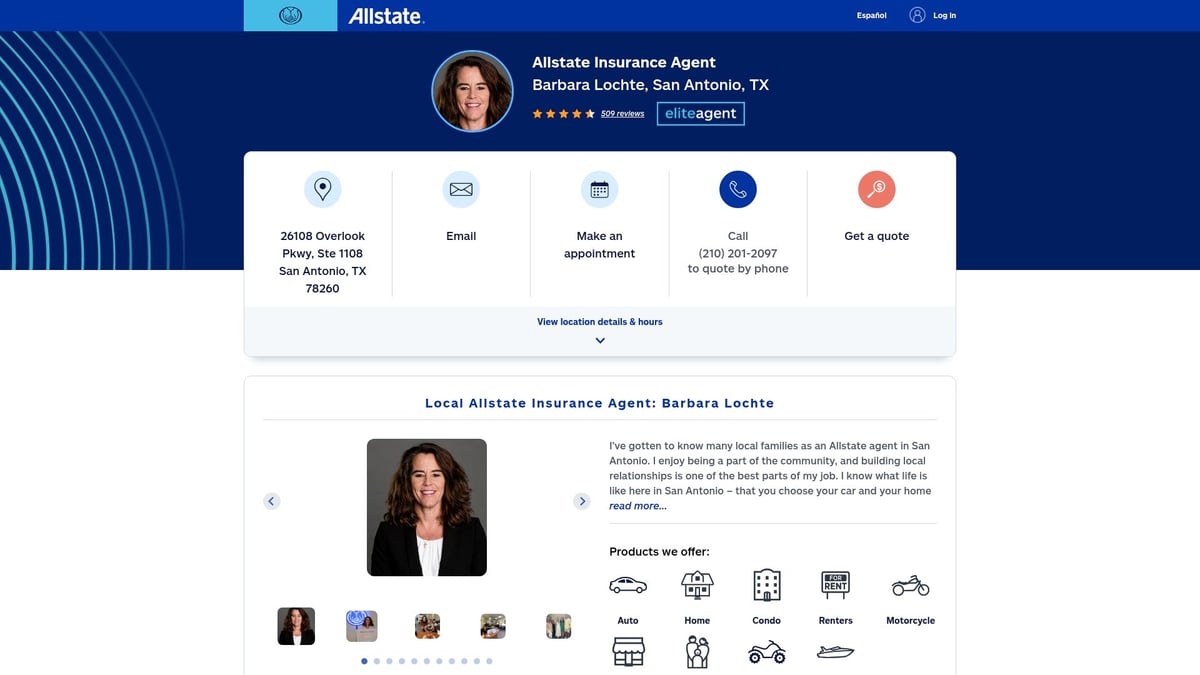Select the Motorcycle insurance icon
The image size is (1200, 675).
(910, 585)
